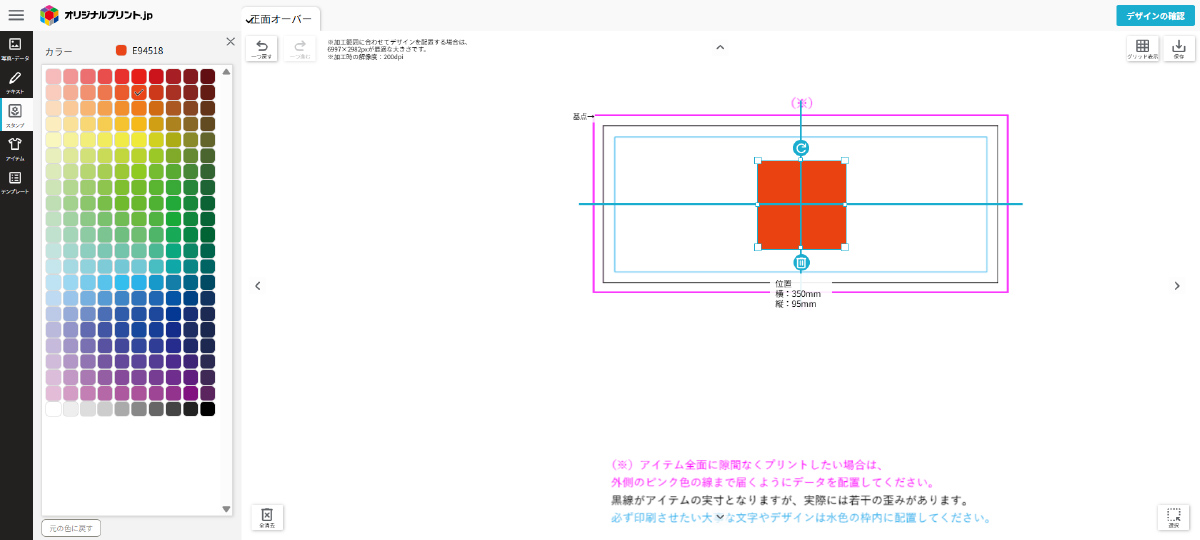Select the 正面オーバー tab
The width and height of the screenshot is (1200, 540).
tap(281, 19)
